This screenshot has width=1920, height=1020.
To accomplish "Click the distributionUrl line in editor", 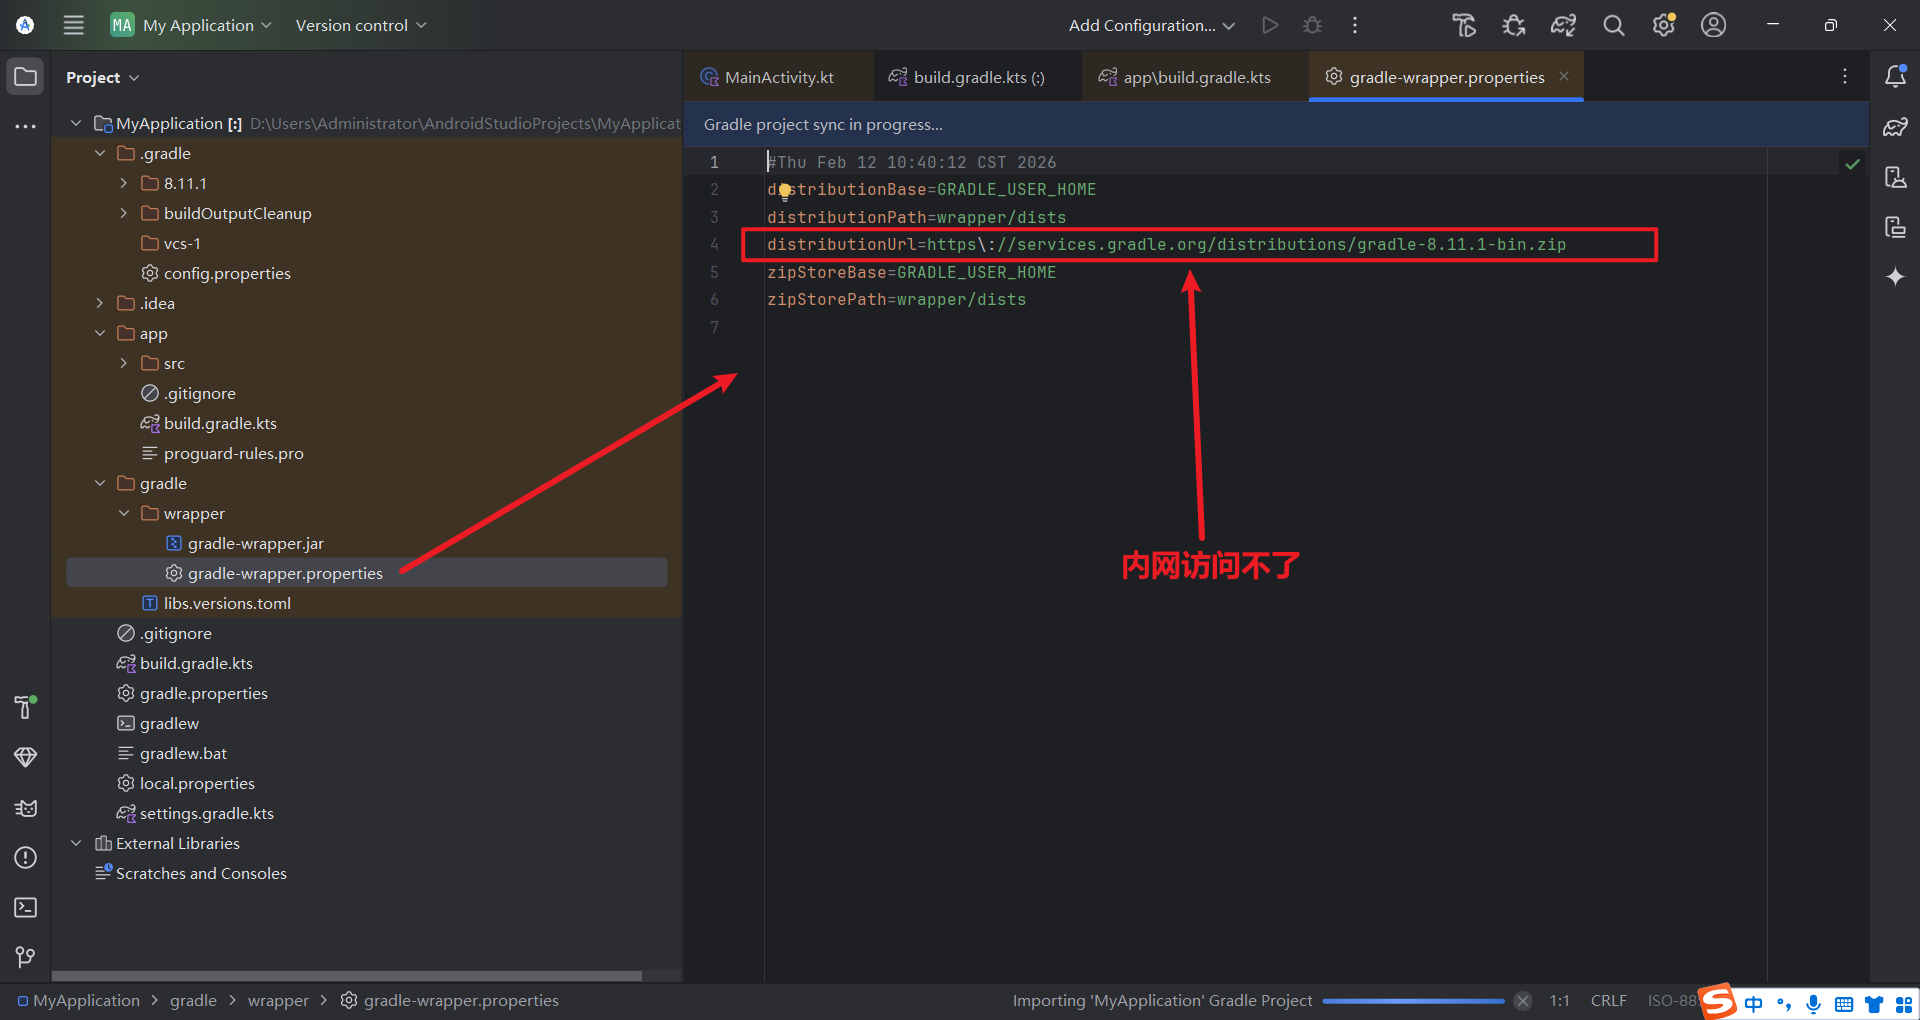I will tap(1166, 245).
